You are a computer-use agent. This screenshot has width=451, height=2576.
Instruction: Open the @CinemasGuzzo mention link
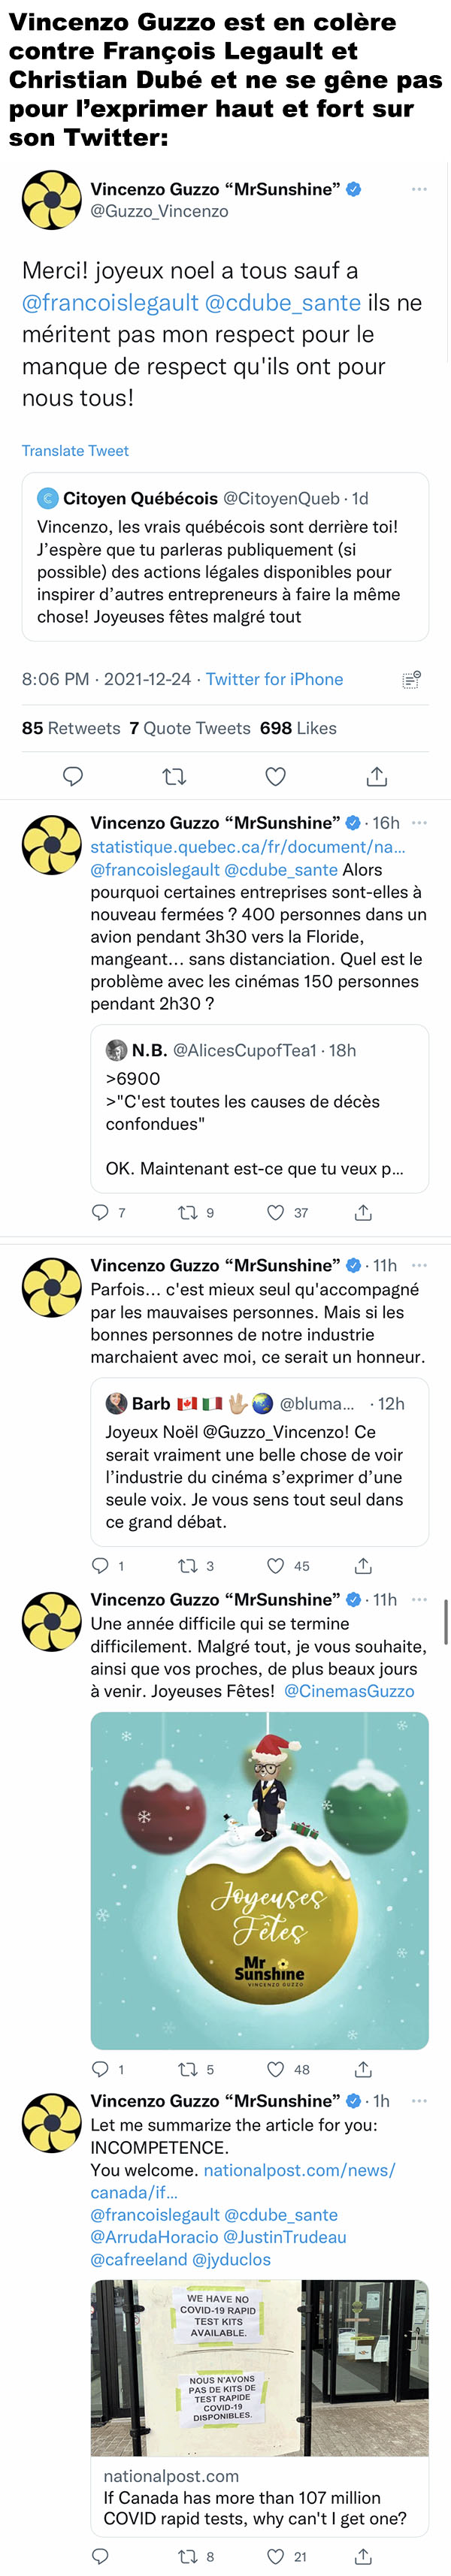click(349, 1691)
